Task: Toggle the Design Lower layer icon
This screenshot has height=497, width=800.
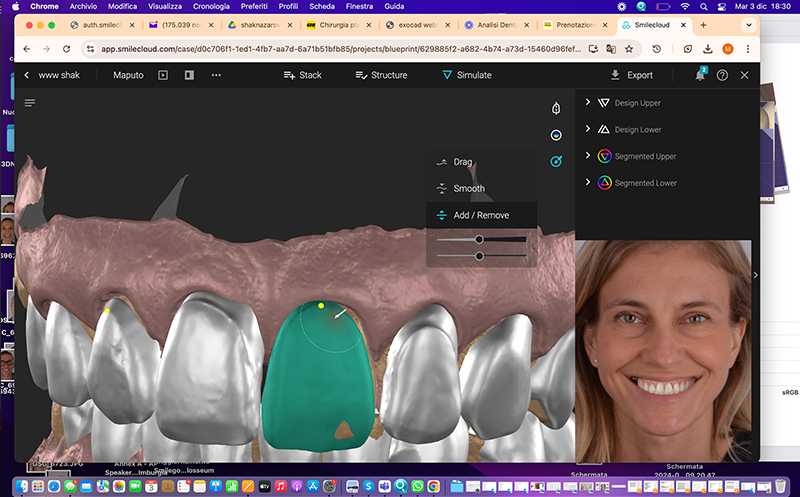Action: click(604, 129)
